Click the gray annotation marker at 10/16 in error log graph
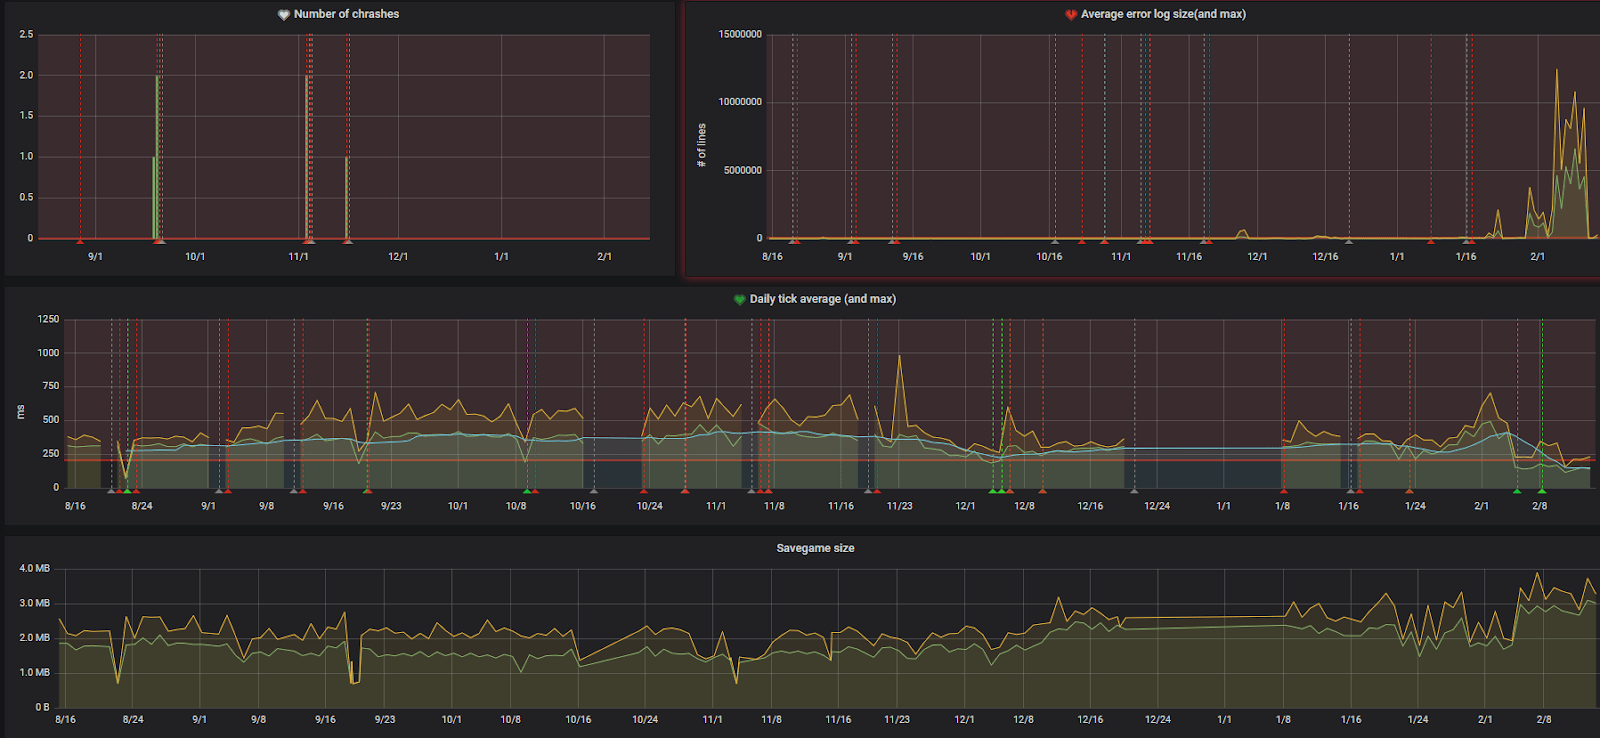 point(1054,240)
